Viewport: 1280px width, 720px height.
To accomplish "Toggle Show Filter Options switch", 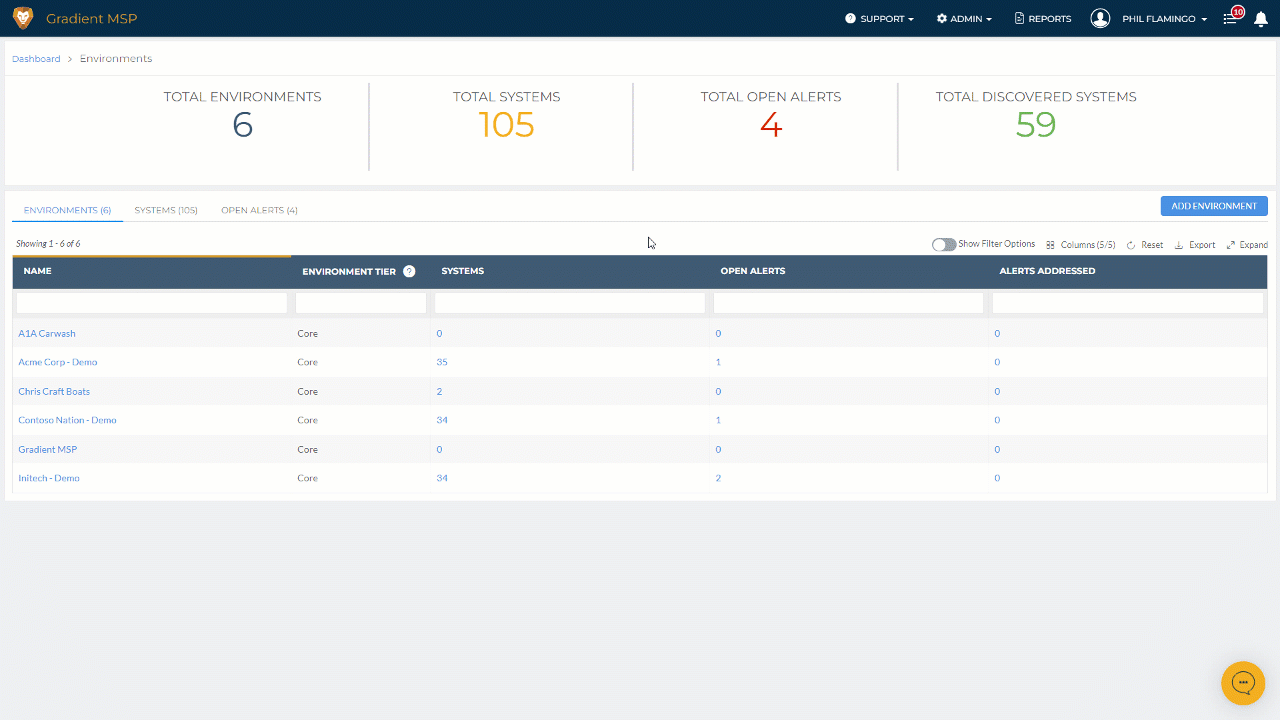I will [x=943, y=245].
